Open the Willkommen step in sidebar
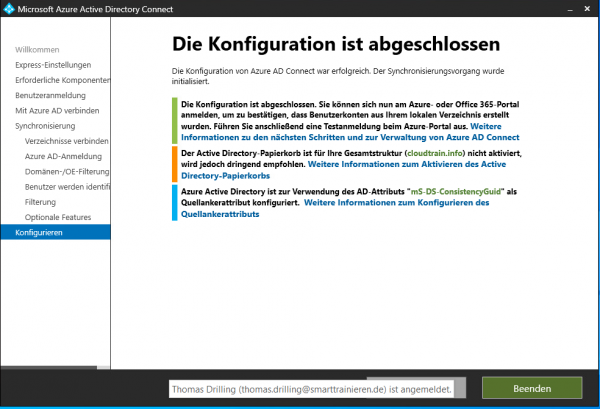The image size is (600, 409). [37, 49]
